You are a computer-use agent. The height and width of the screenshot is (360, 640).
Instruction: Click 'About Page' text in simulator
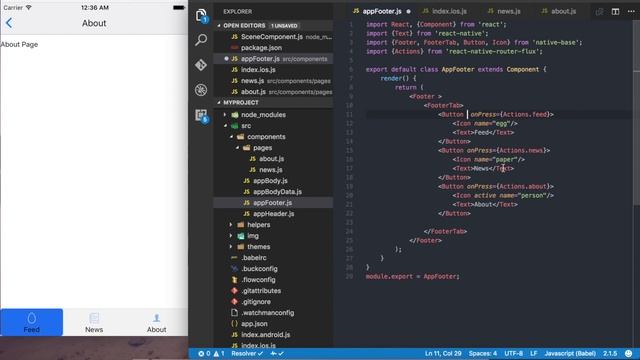[x=19, y=44]
